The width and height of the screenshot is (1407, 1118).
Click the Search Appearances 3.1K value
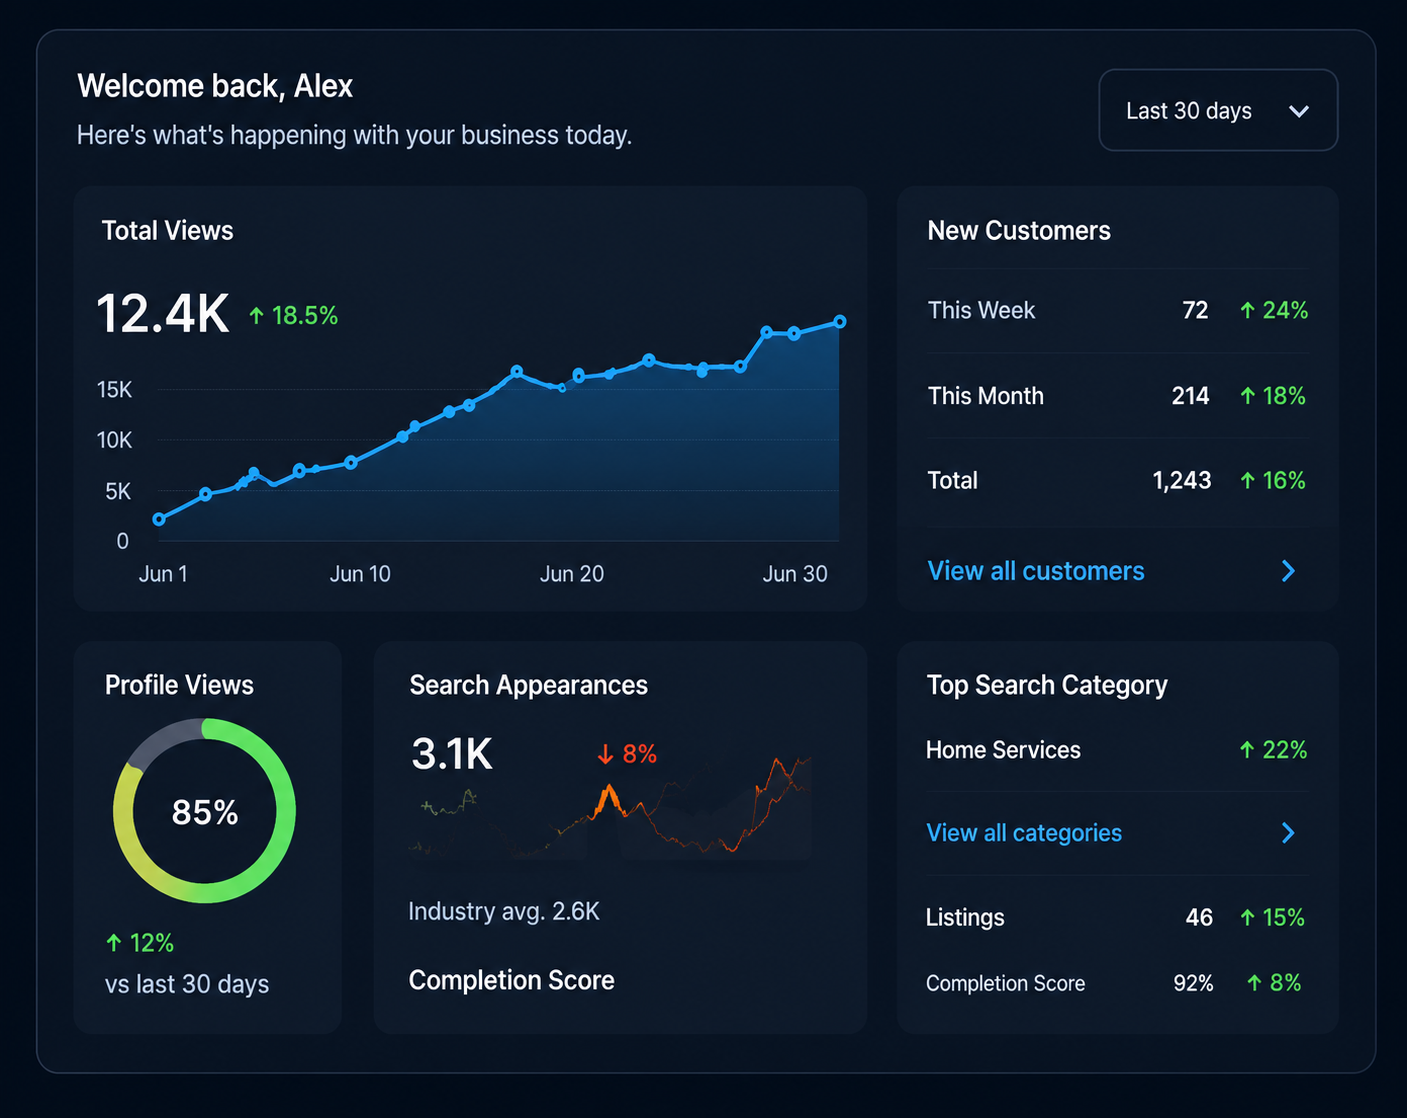click(x=452, y=754)
